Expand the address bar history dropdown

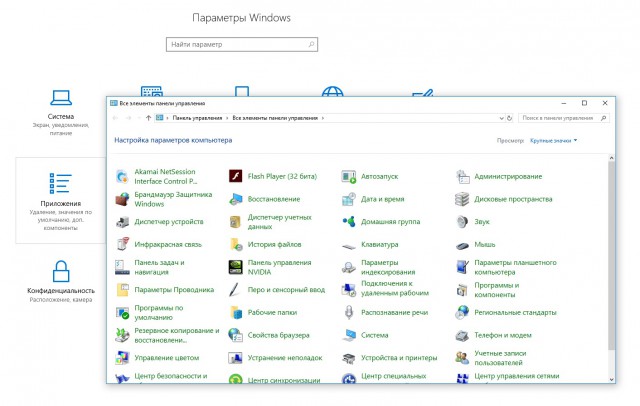[x=501, y=118]
